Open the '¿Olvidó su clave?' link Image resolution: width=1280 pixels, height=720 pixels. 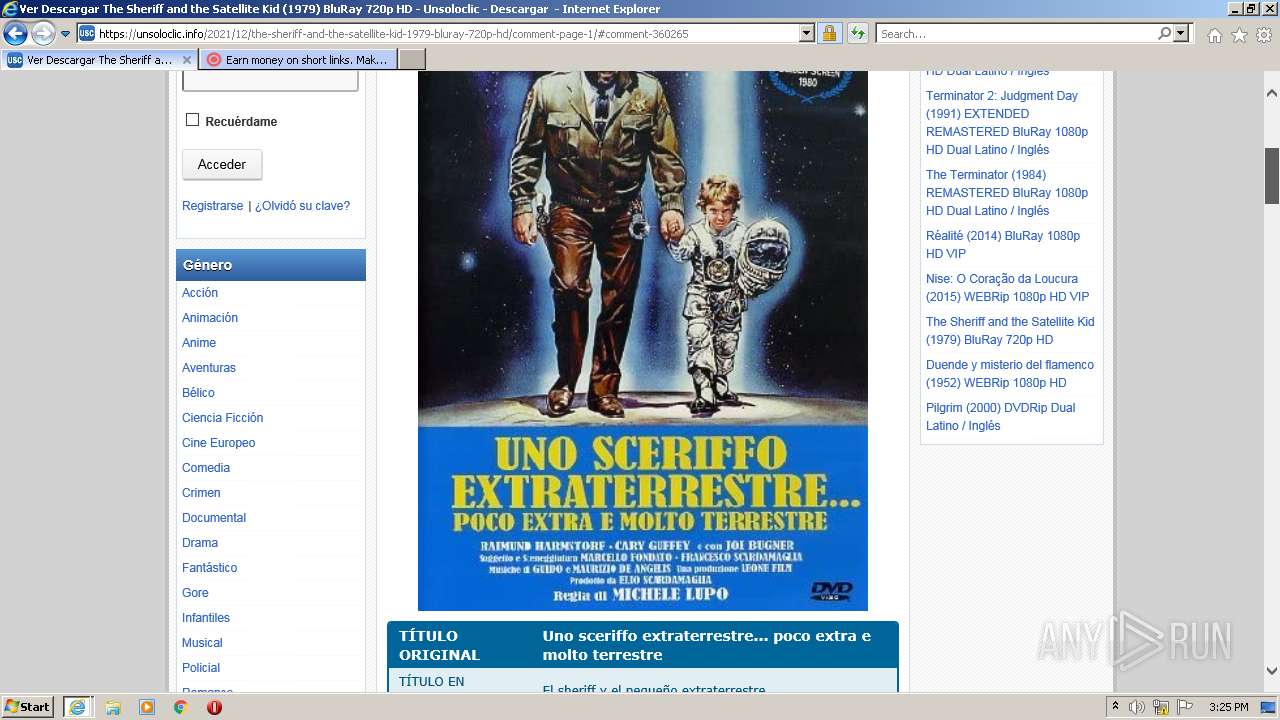(302, 206)
